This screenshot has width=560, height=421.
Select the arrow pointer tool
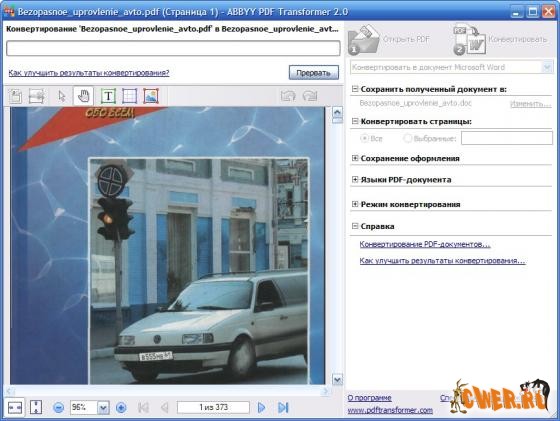click(x=62, y=96)
